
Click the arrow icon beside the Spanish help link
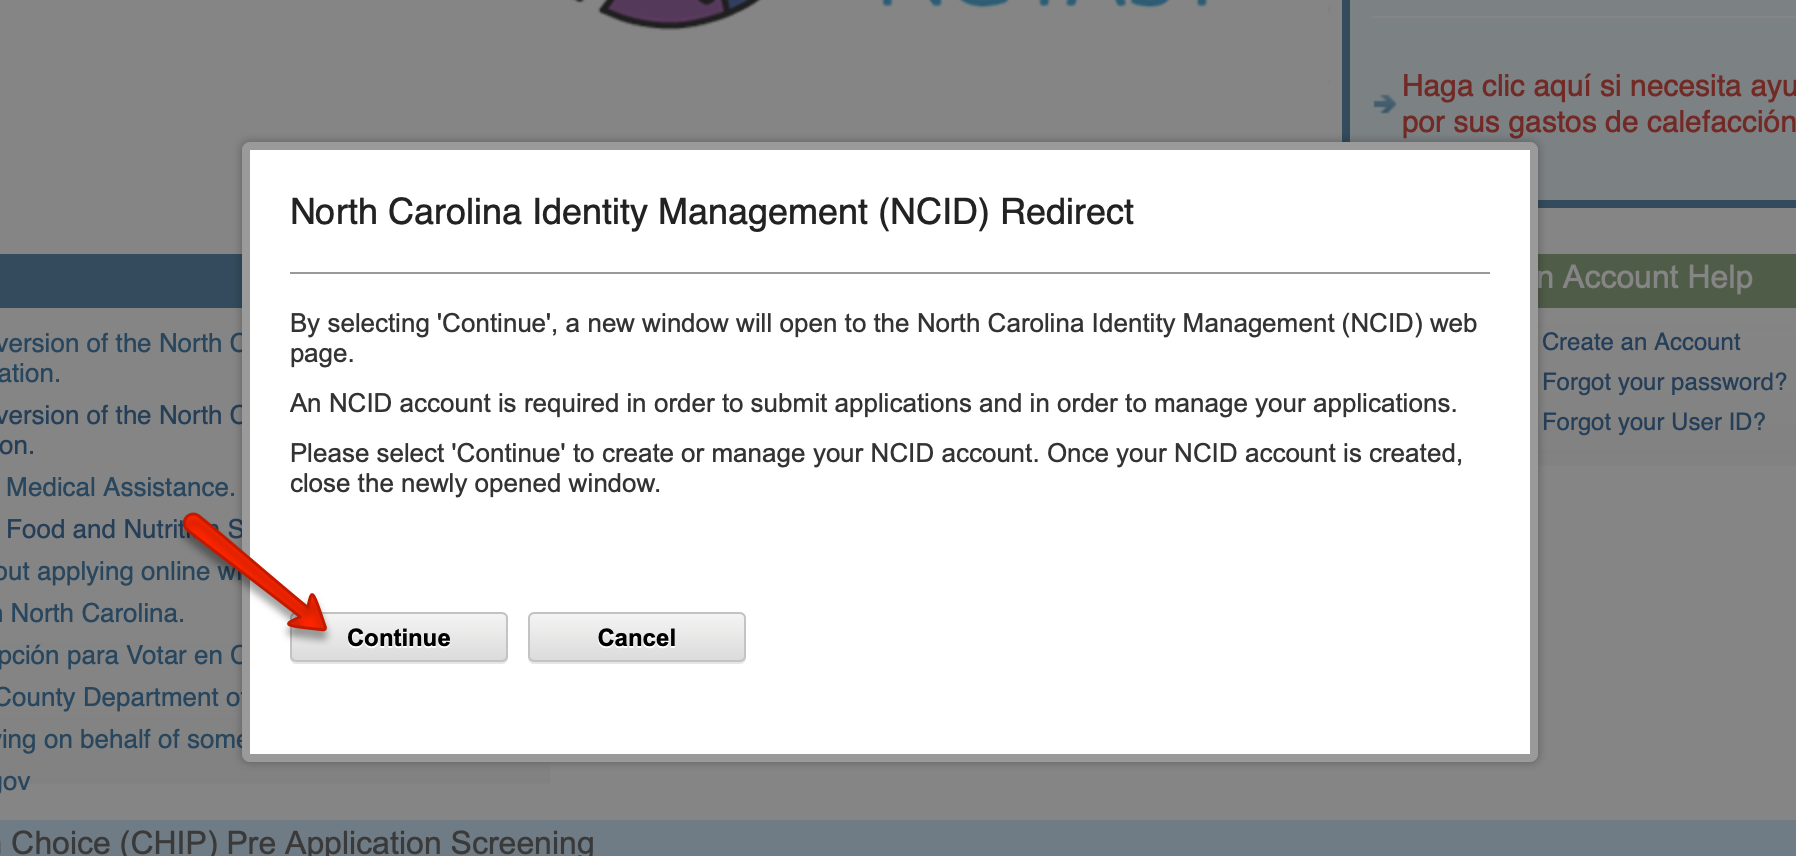coord(1384,103)
